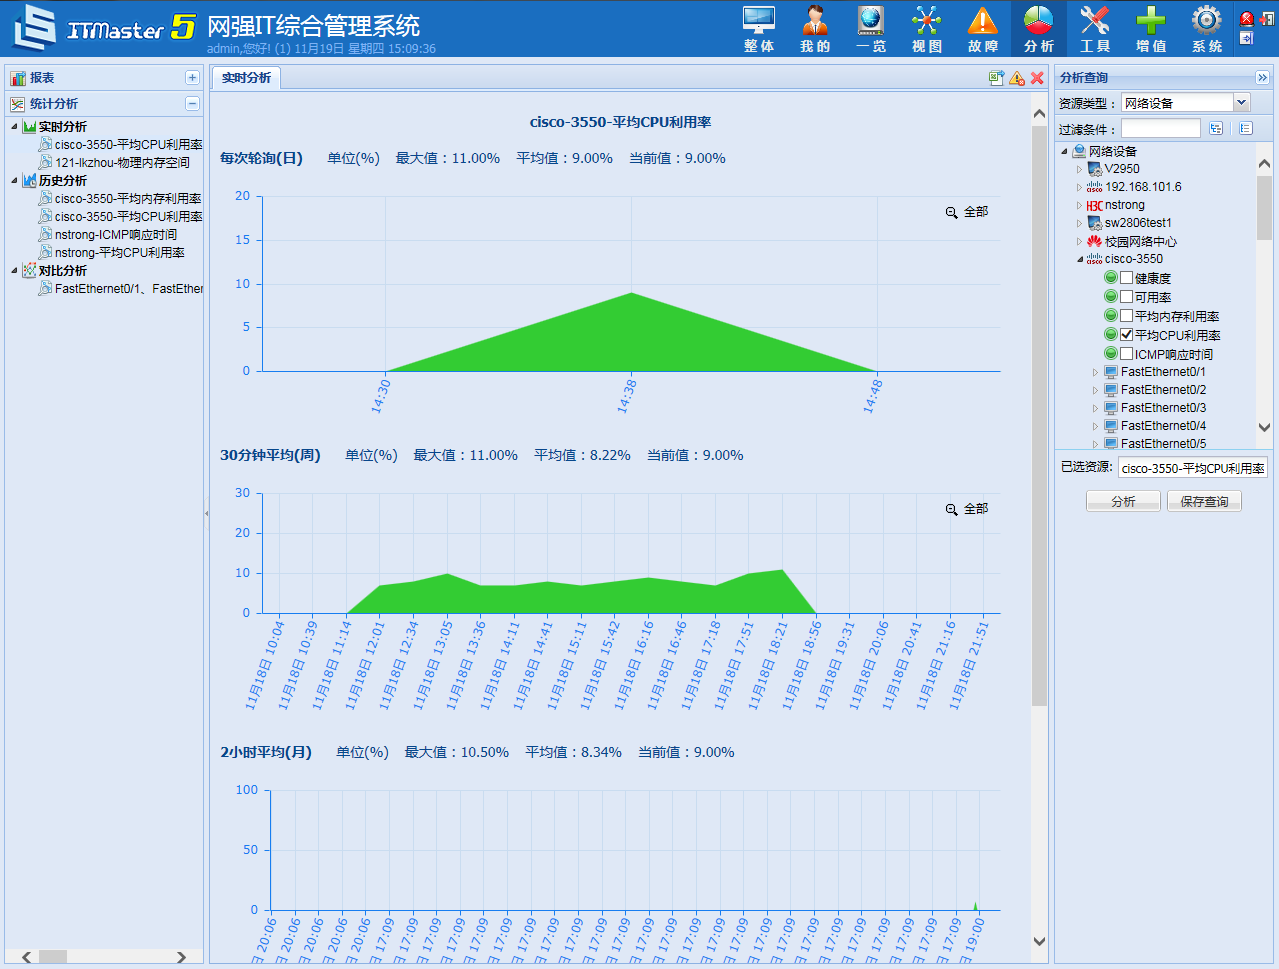Collapse the 对比分析 tree node
1279x969 pixels.
coord(15,271)
